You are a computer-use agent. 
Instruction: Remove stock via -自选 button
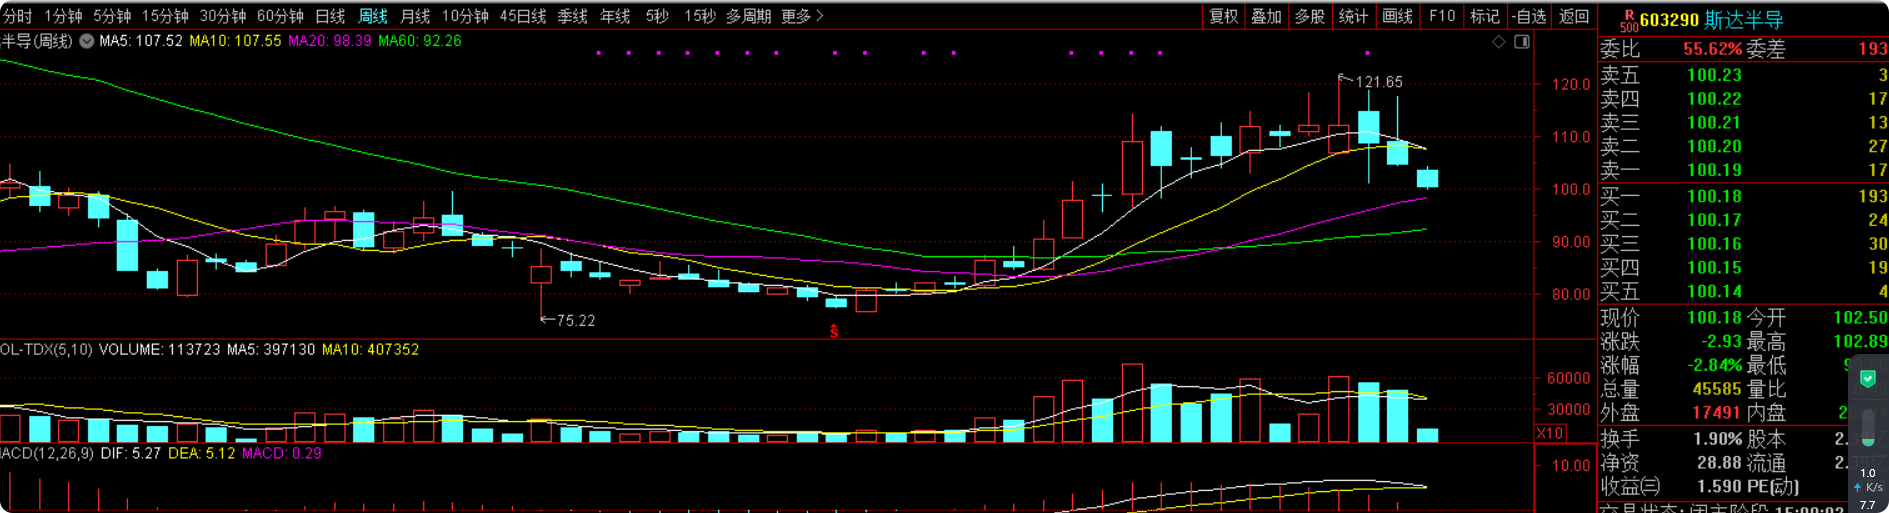(x=1529, y=16)
